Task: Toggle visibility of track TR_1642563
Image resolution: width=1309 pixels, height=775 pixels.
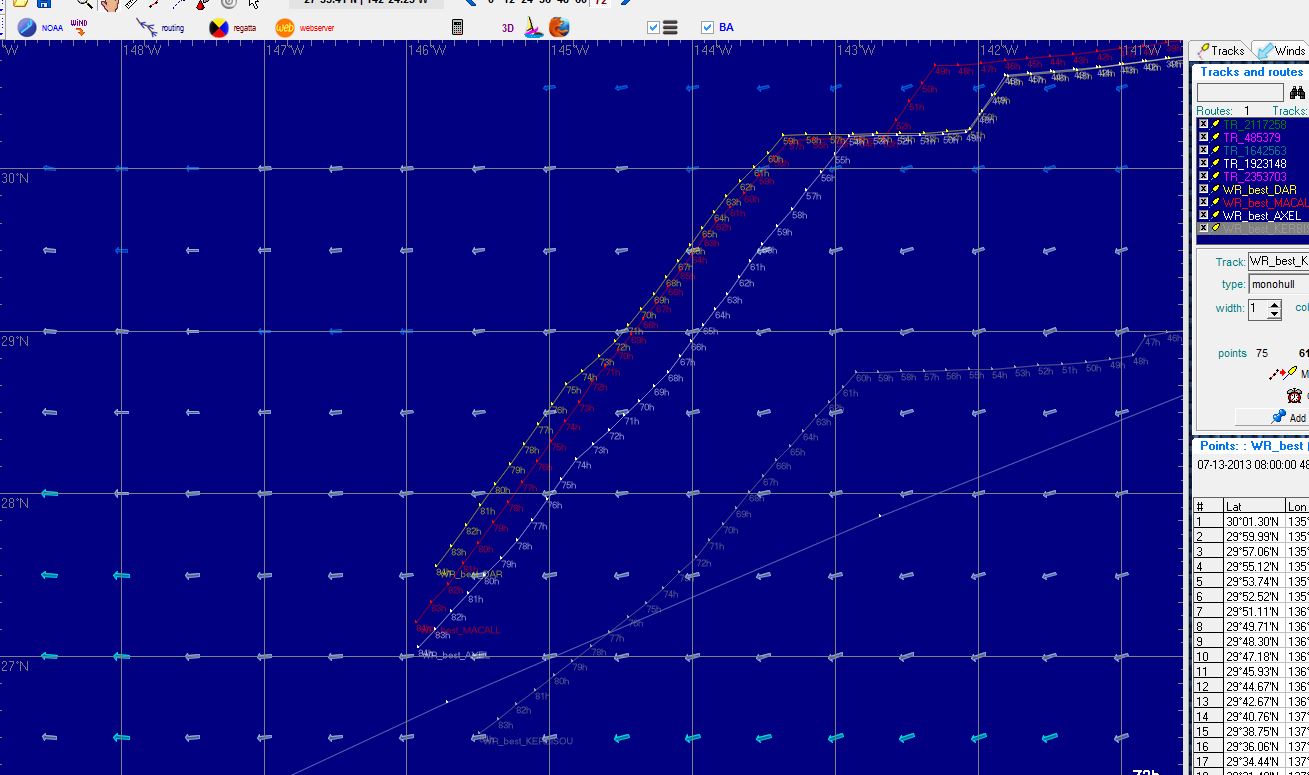Action: 1203,151
